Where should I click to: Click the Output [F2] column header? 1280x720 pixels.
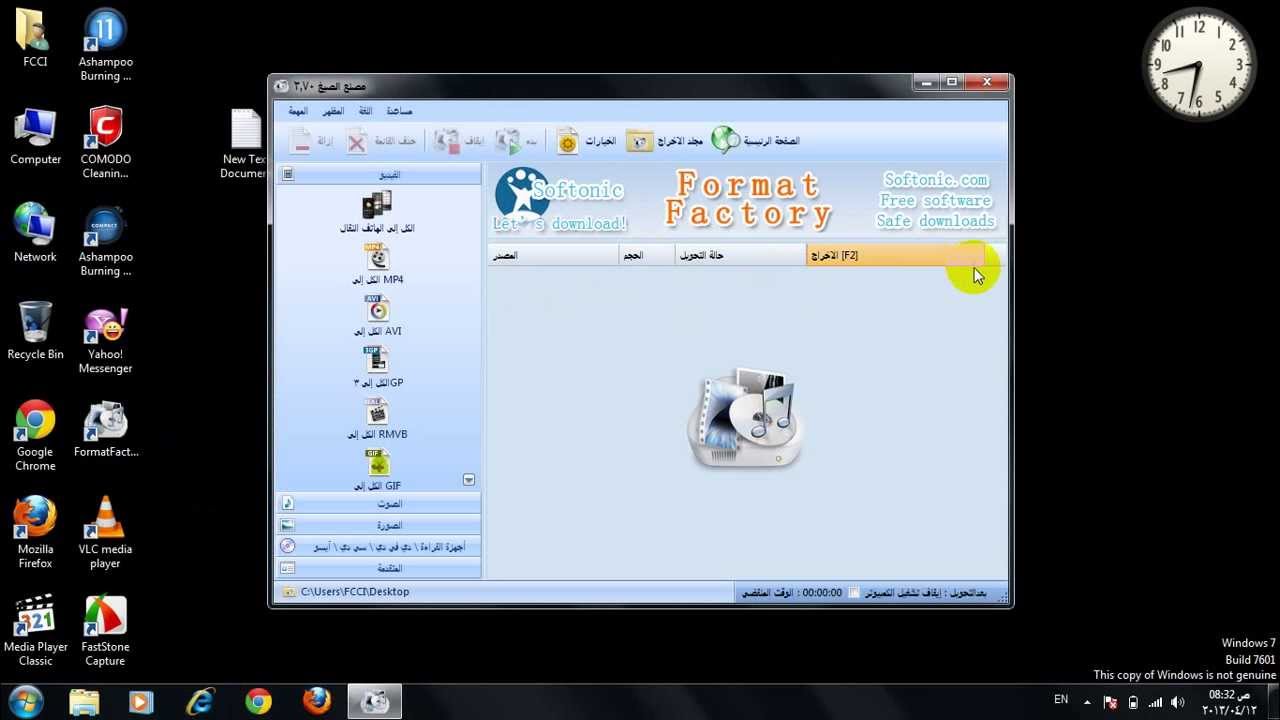(895, 255)
